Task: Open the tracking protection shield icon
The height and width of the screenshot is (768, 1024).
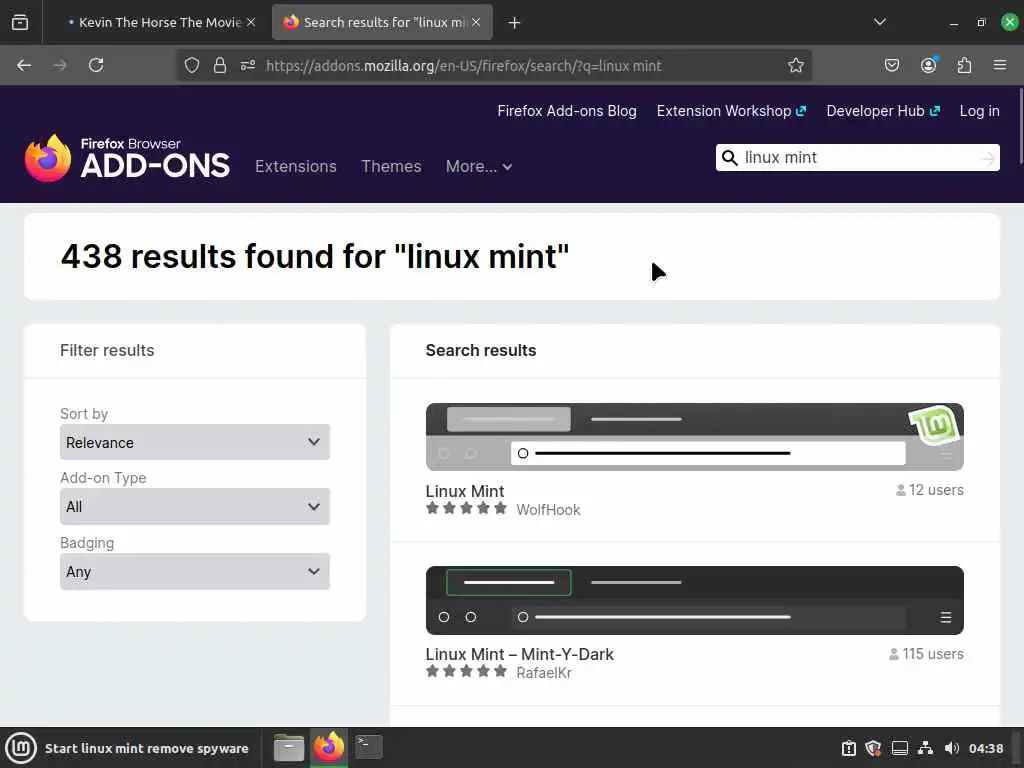Action: [192, 65]
